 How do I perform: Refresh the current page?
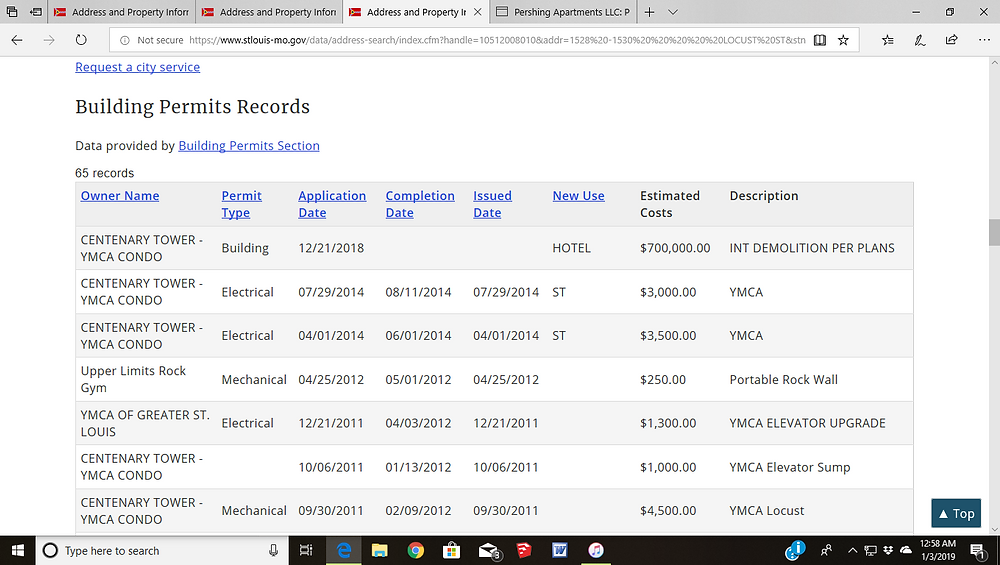81,40
